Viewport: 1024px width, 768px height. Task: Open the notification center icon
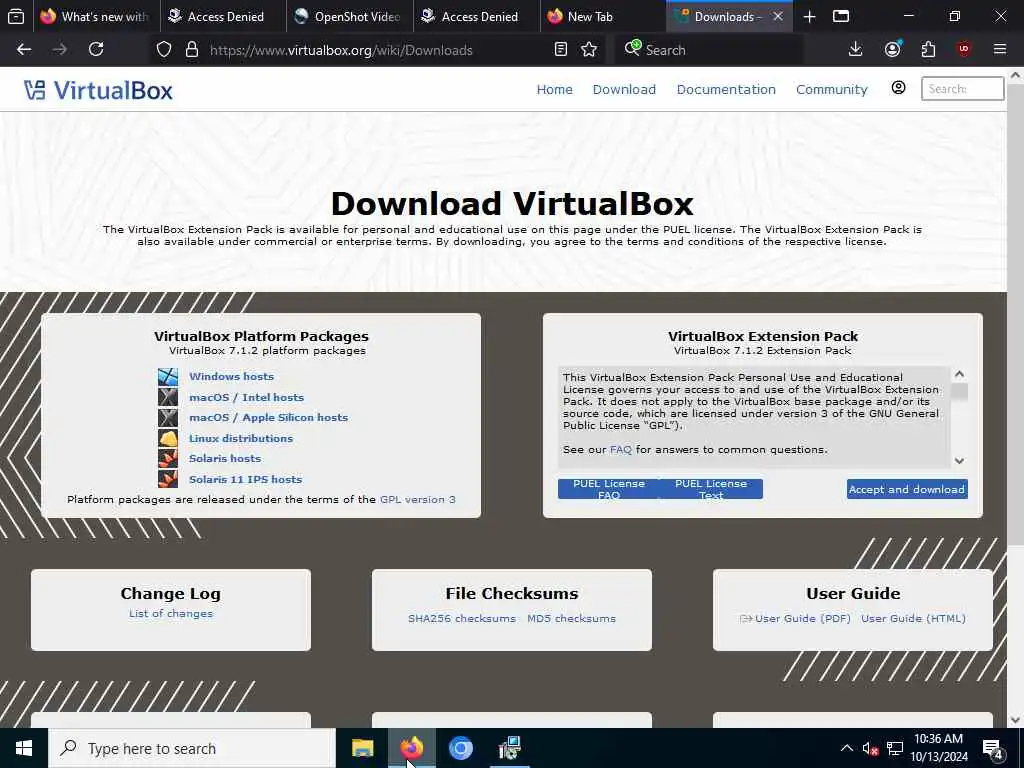click(993, 750)
